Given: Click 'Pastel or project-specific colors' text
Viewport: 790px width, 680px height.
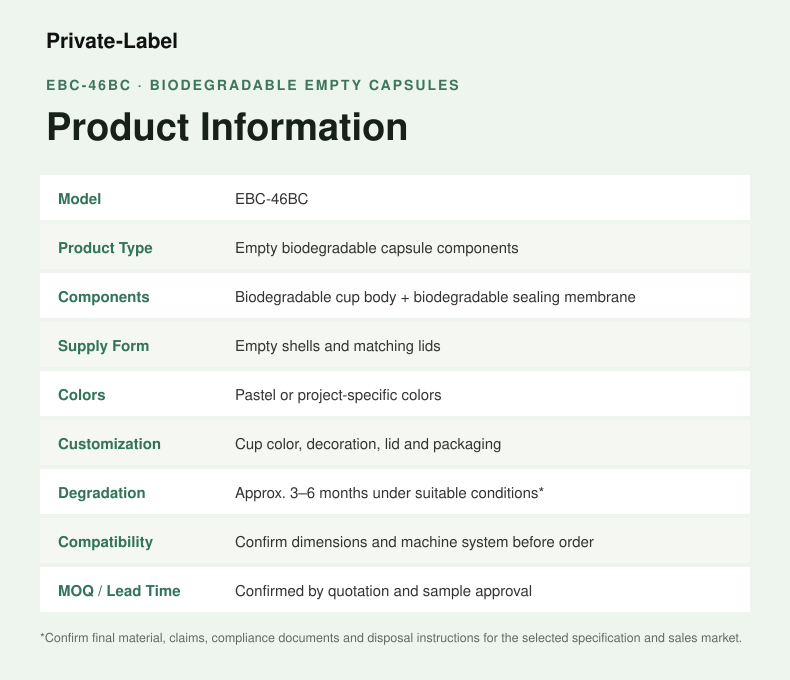Looking at the screenshot, I should [338, 395].
